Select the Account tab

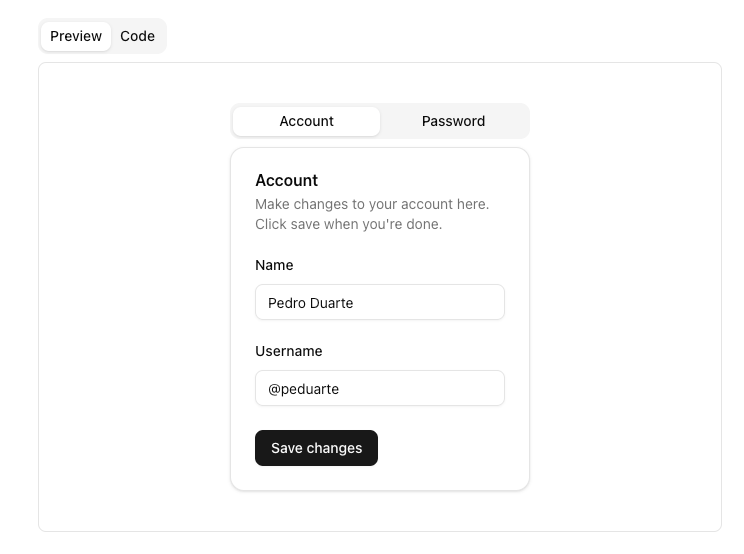pyautogui.click(x=306, y=121)
